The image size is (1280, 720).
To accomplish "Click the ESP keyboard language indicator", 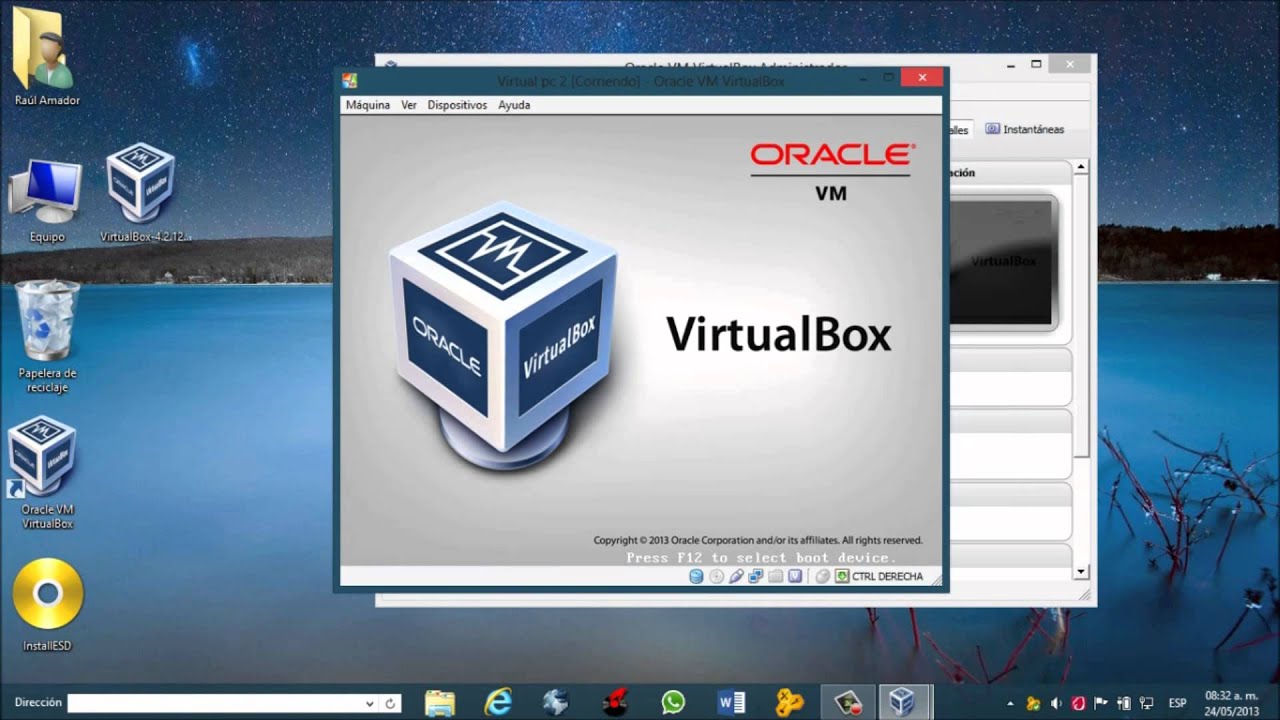I will click(x=1178, y=703).
